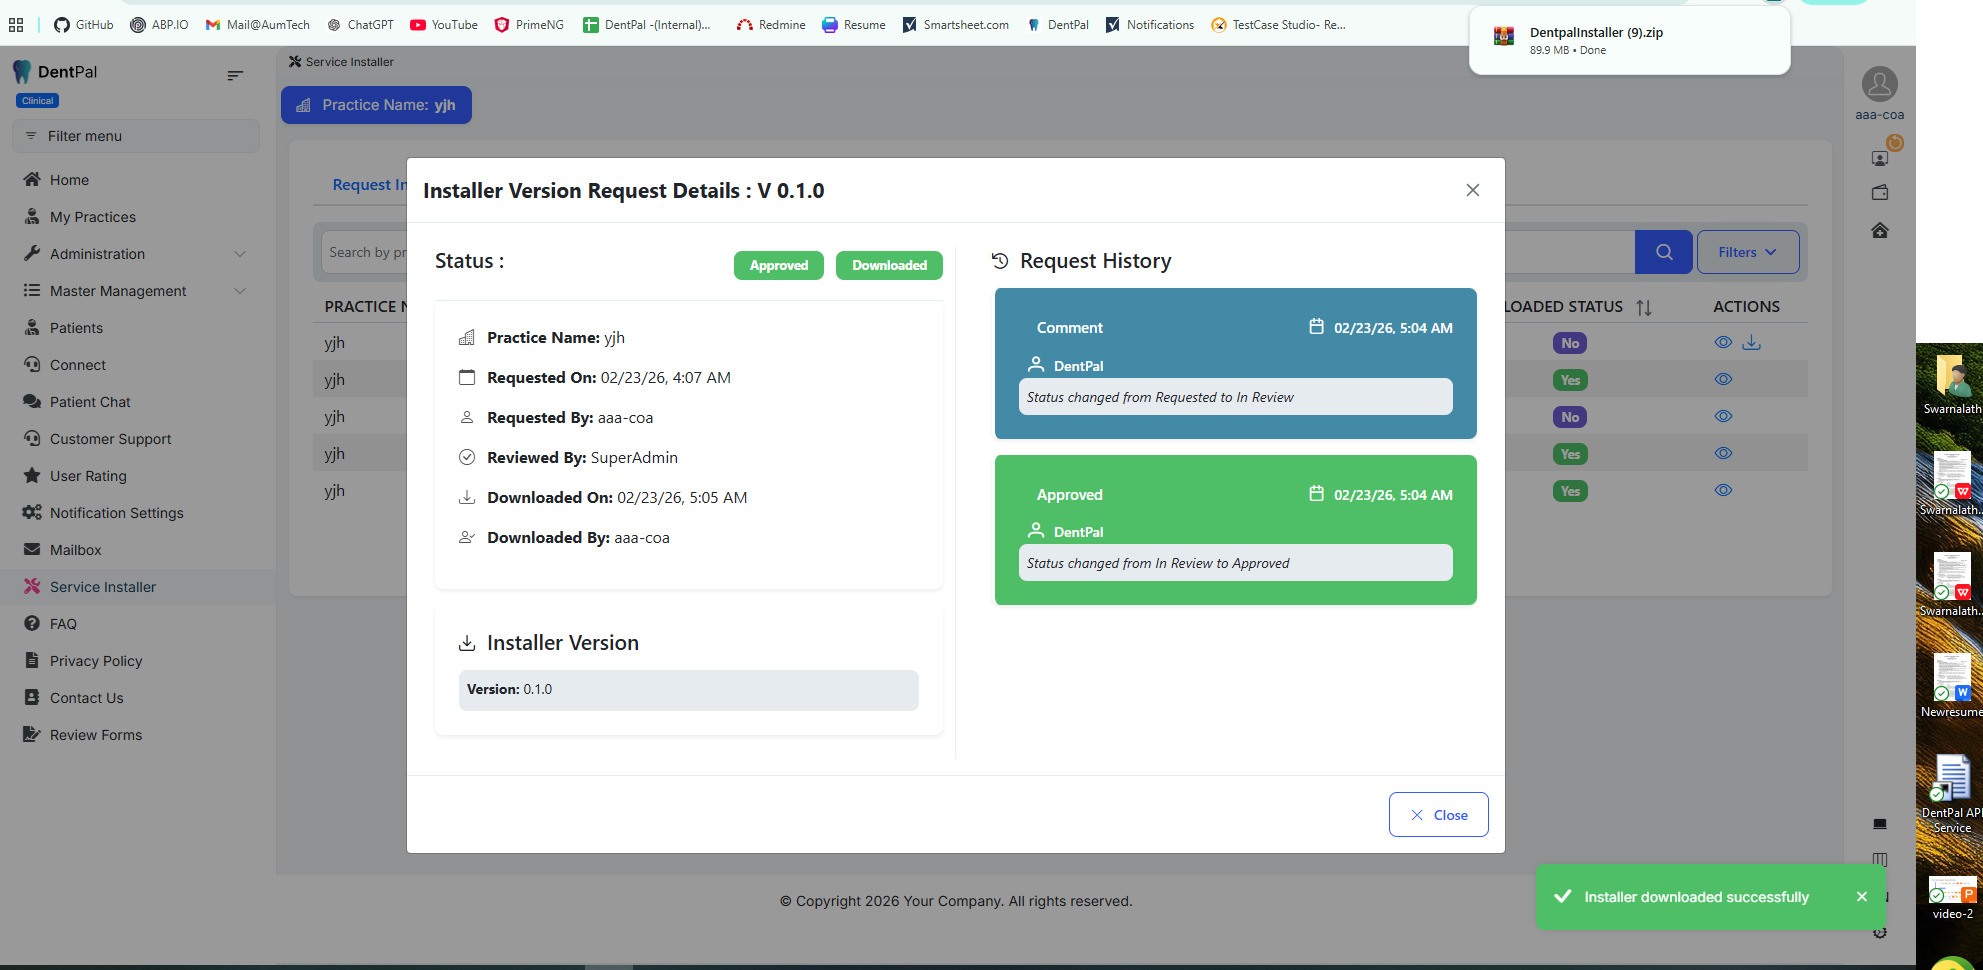Open GitHub bookmark in bookmarks bar
Image resolution: width=1983 pixels, height=970 pixels.
coord(84,25)
